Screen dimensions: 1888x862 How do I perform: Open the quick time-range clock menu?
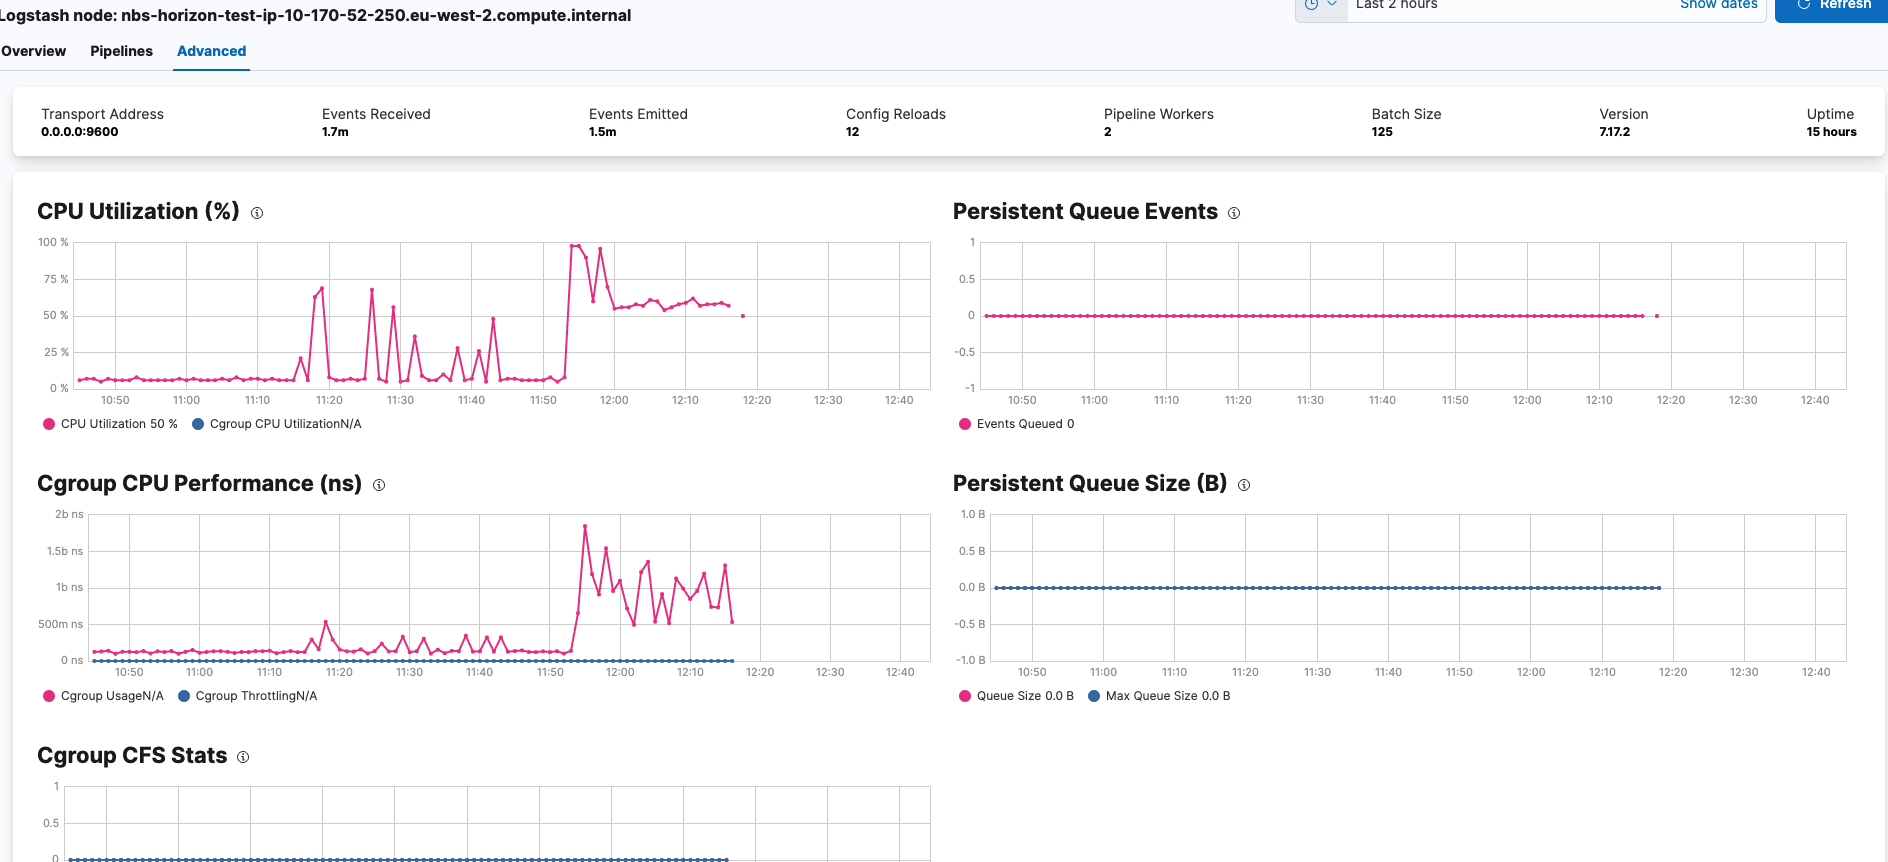(x=1321, y=5)
